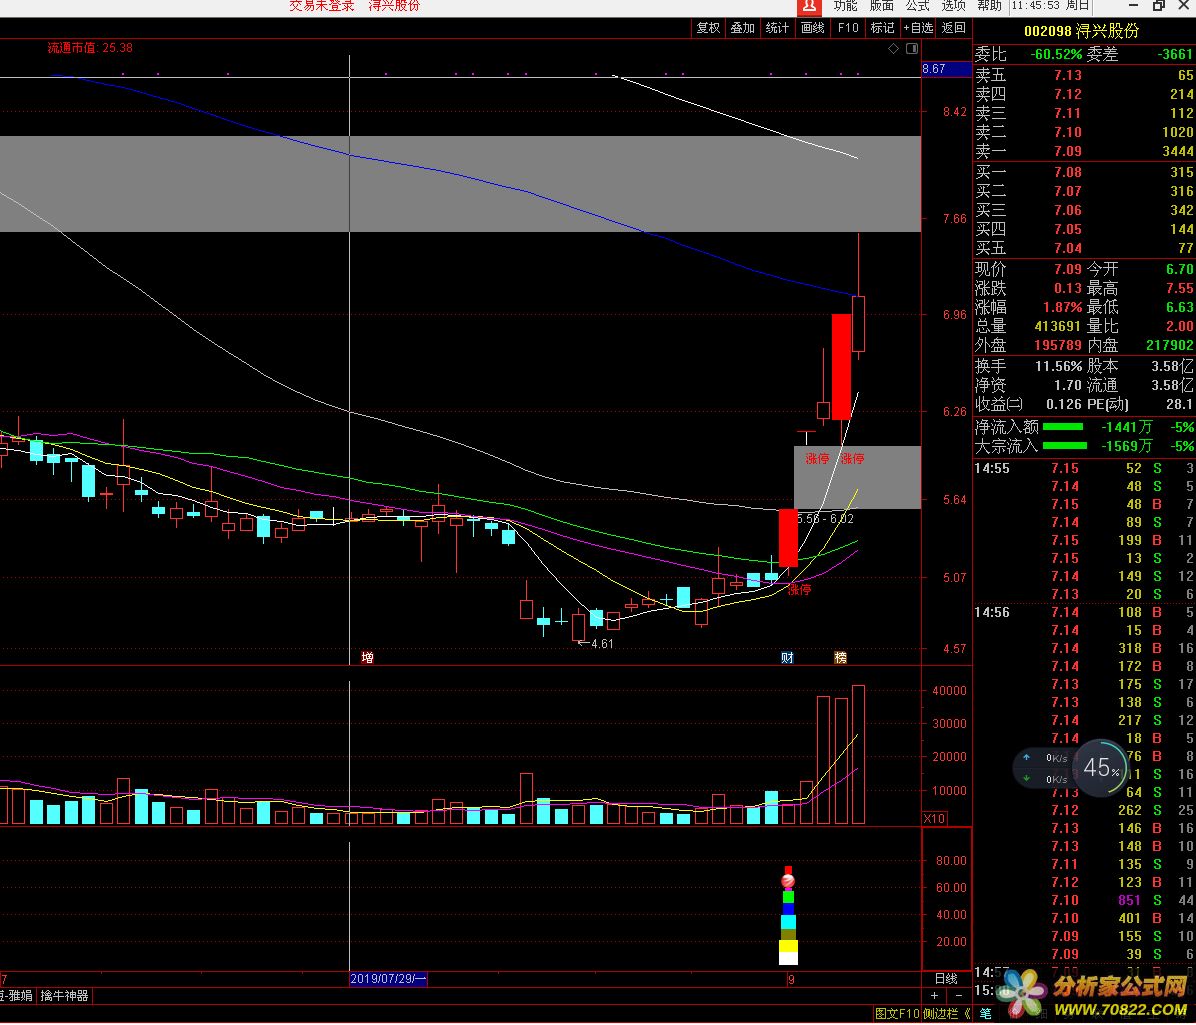This screenshot has height=1025, width=1196.
Task: Click the X10 volume scale label
Action: pos(935,818)
